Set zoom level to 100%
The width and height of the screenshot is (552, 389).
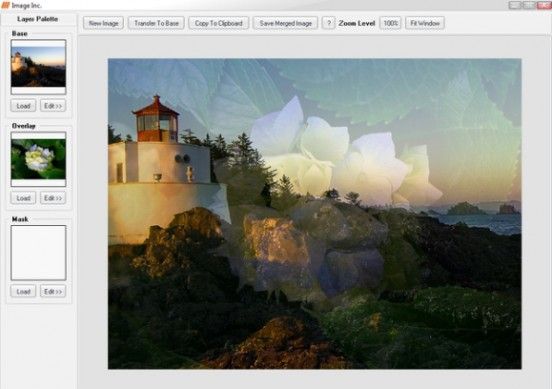[390, 23]
